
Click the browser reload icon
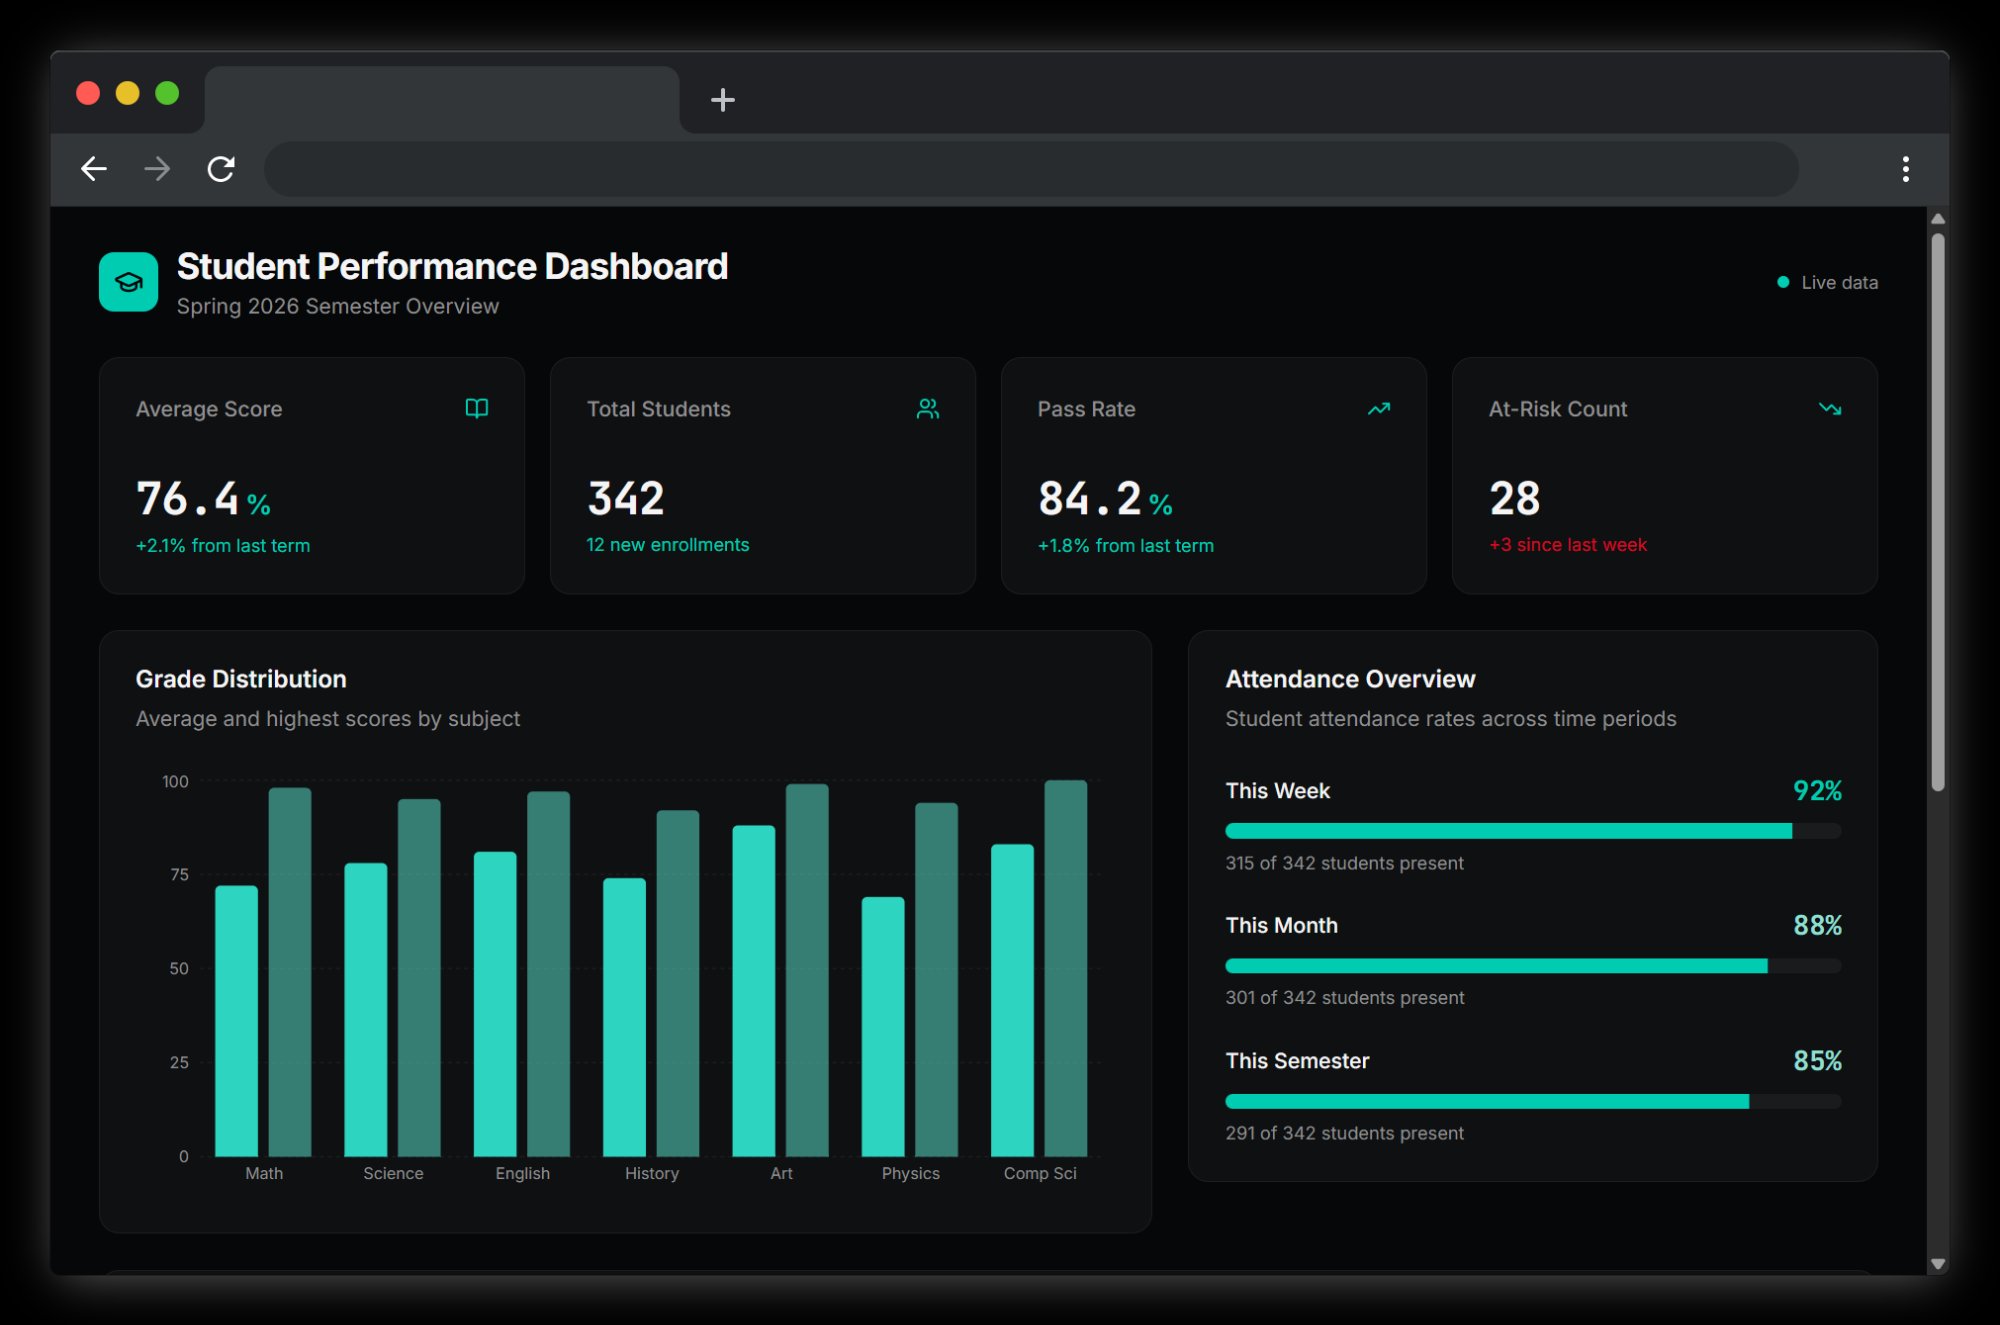[221, 169]
